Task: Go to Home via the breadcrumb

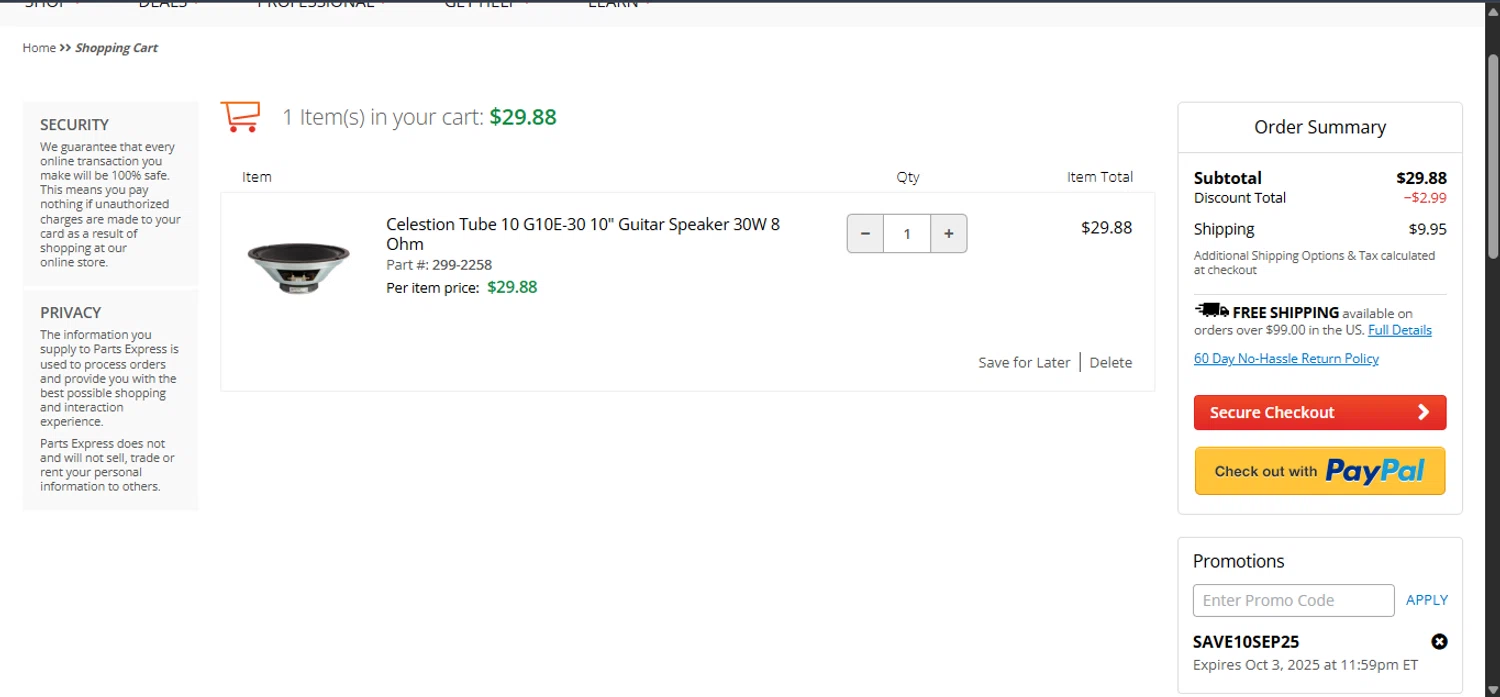Action: point(39,48)
